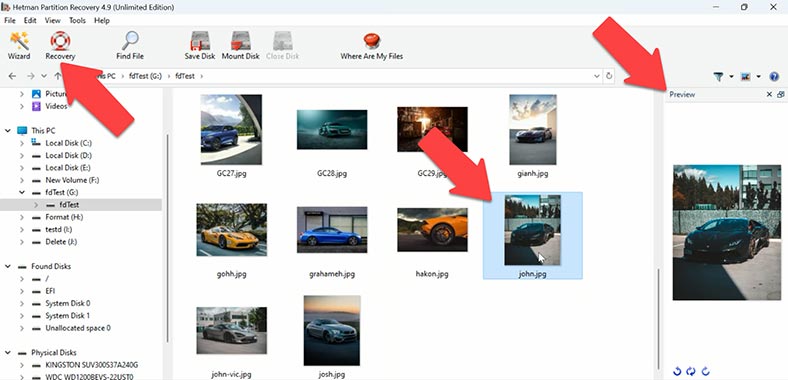Open filter options dropdown arrow
This screenshot has width=788, height=380.
tap(731, 76)
